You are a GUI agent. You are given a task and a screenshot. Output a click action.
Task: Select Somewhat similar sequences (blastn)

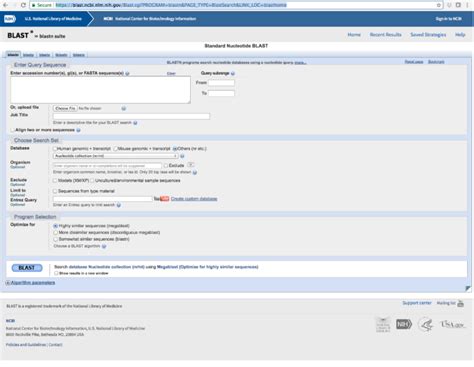56,239
